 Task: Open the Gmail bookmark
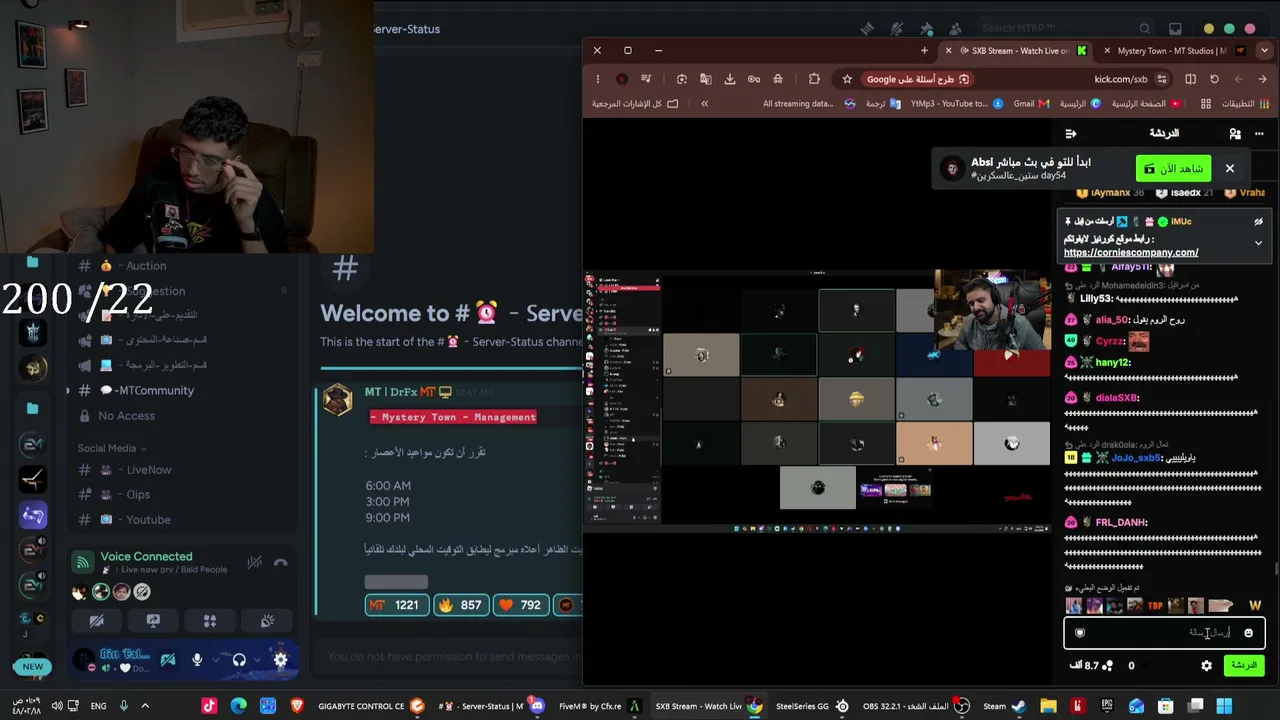click(1031, 103)
